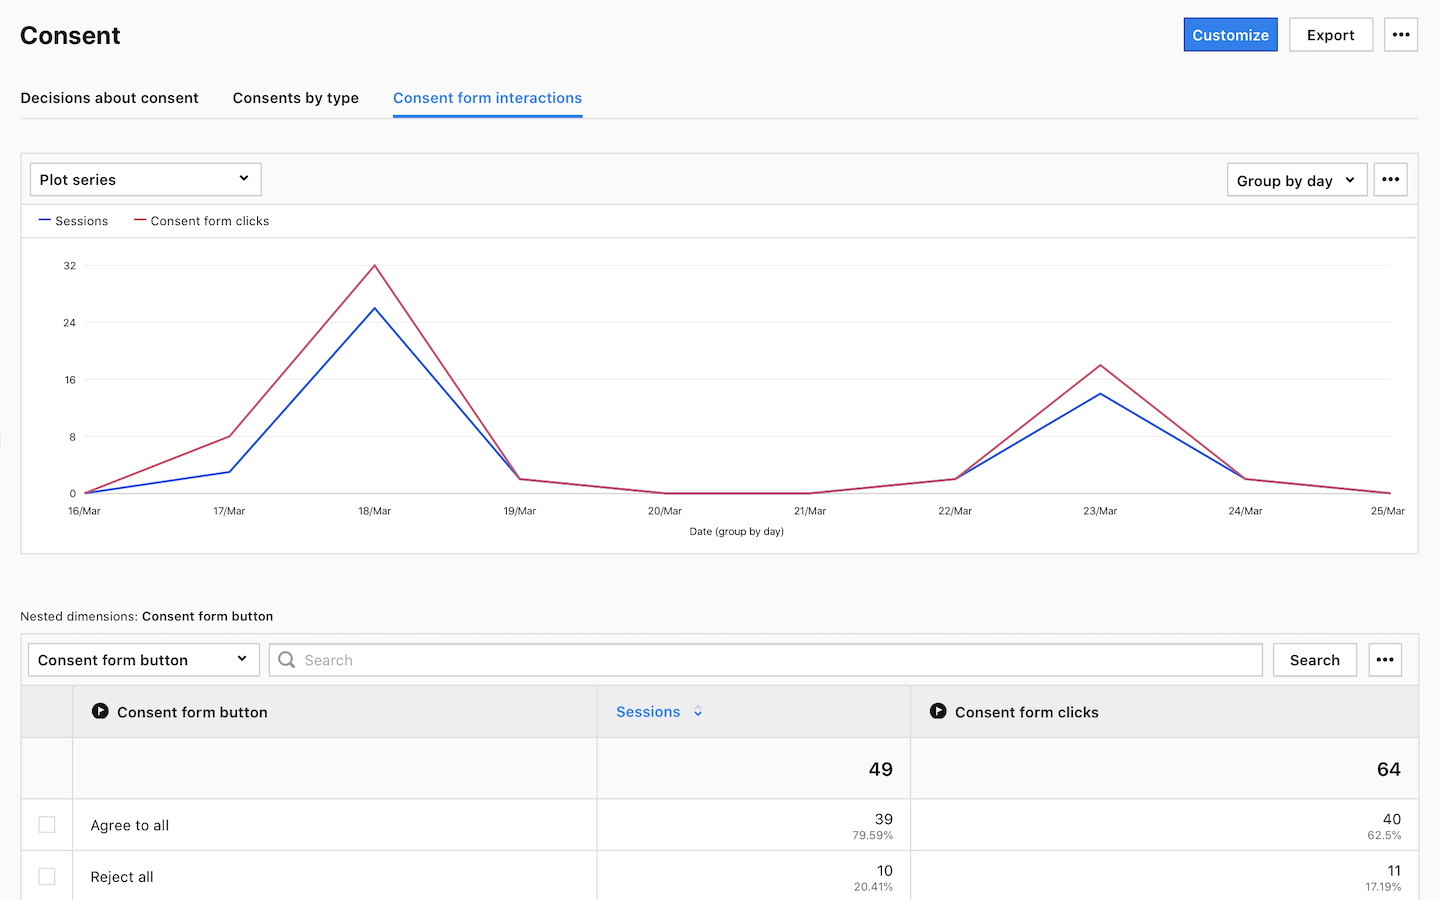1440x900 pixels.
Task: Sort the table by the Sessions column
Action: pyautogui.click(x=648, y=712)
